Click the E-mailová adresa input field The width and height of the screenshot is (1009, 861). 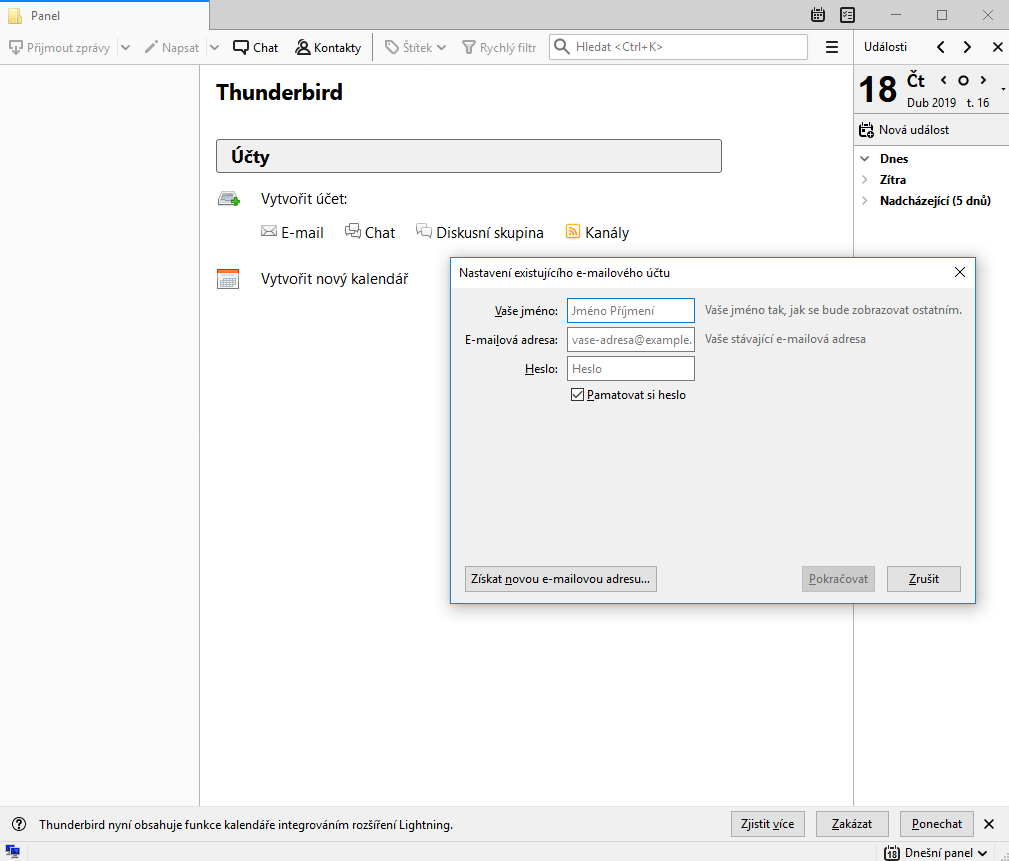(631, 339)
